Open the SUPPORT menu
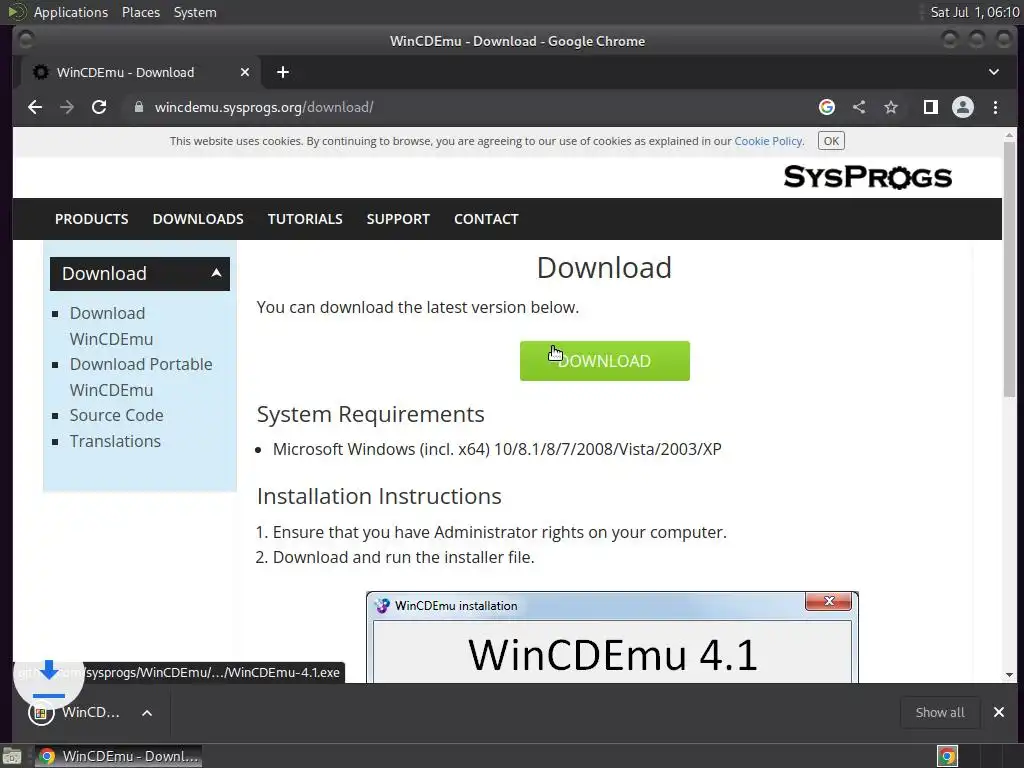 coord(398,219)
